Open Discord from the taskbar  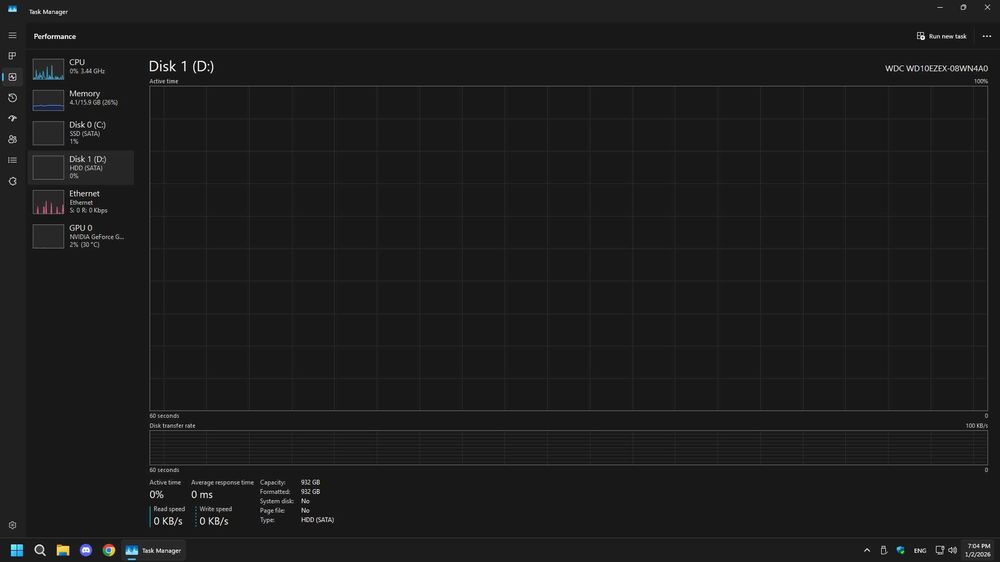pyautogui.click(x=85, y=550)
